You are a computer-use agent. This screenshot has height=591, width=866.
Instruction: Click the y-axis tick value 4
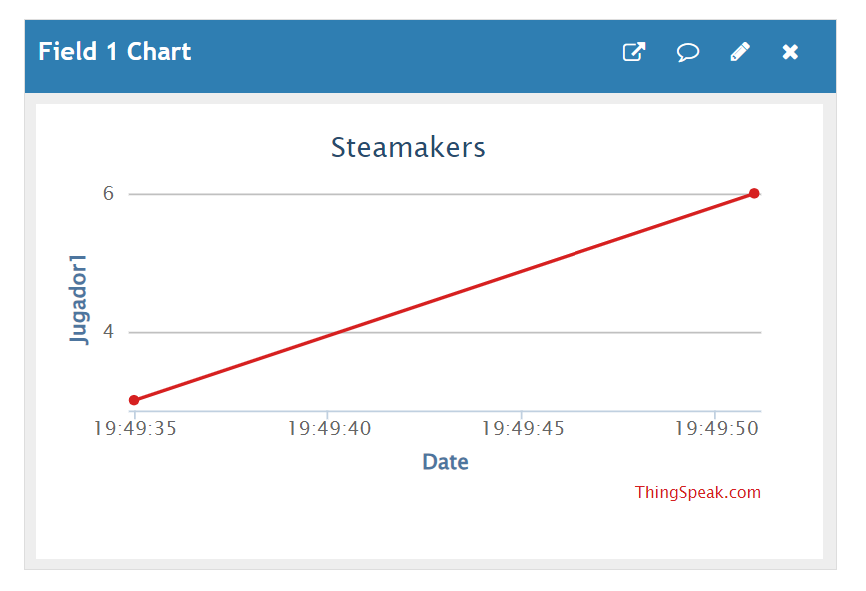(x=108, y=332)
